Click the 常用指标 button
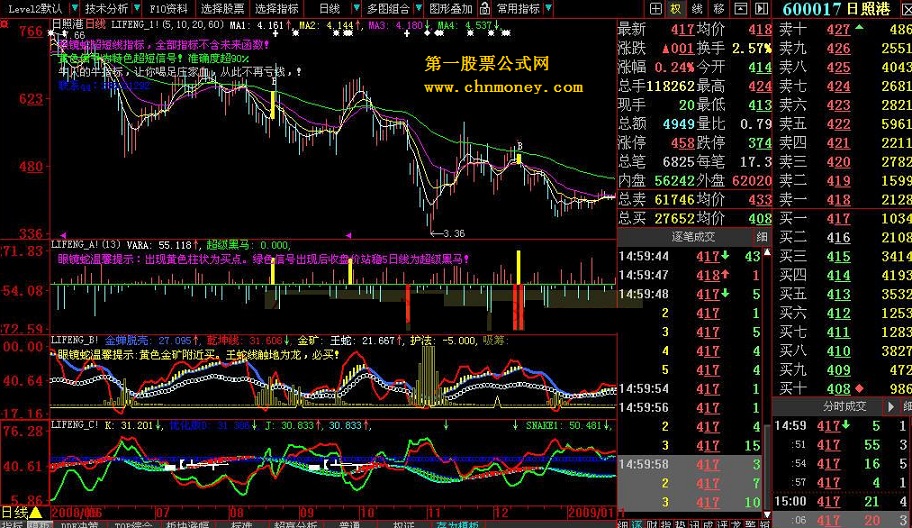The height and width of the screenshot is (528, 912). [x=518, y=8]
